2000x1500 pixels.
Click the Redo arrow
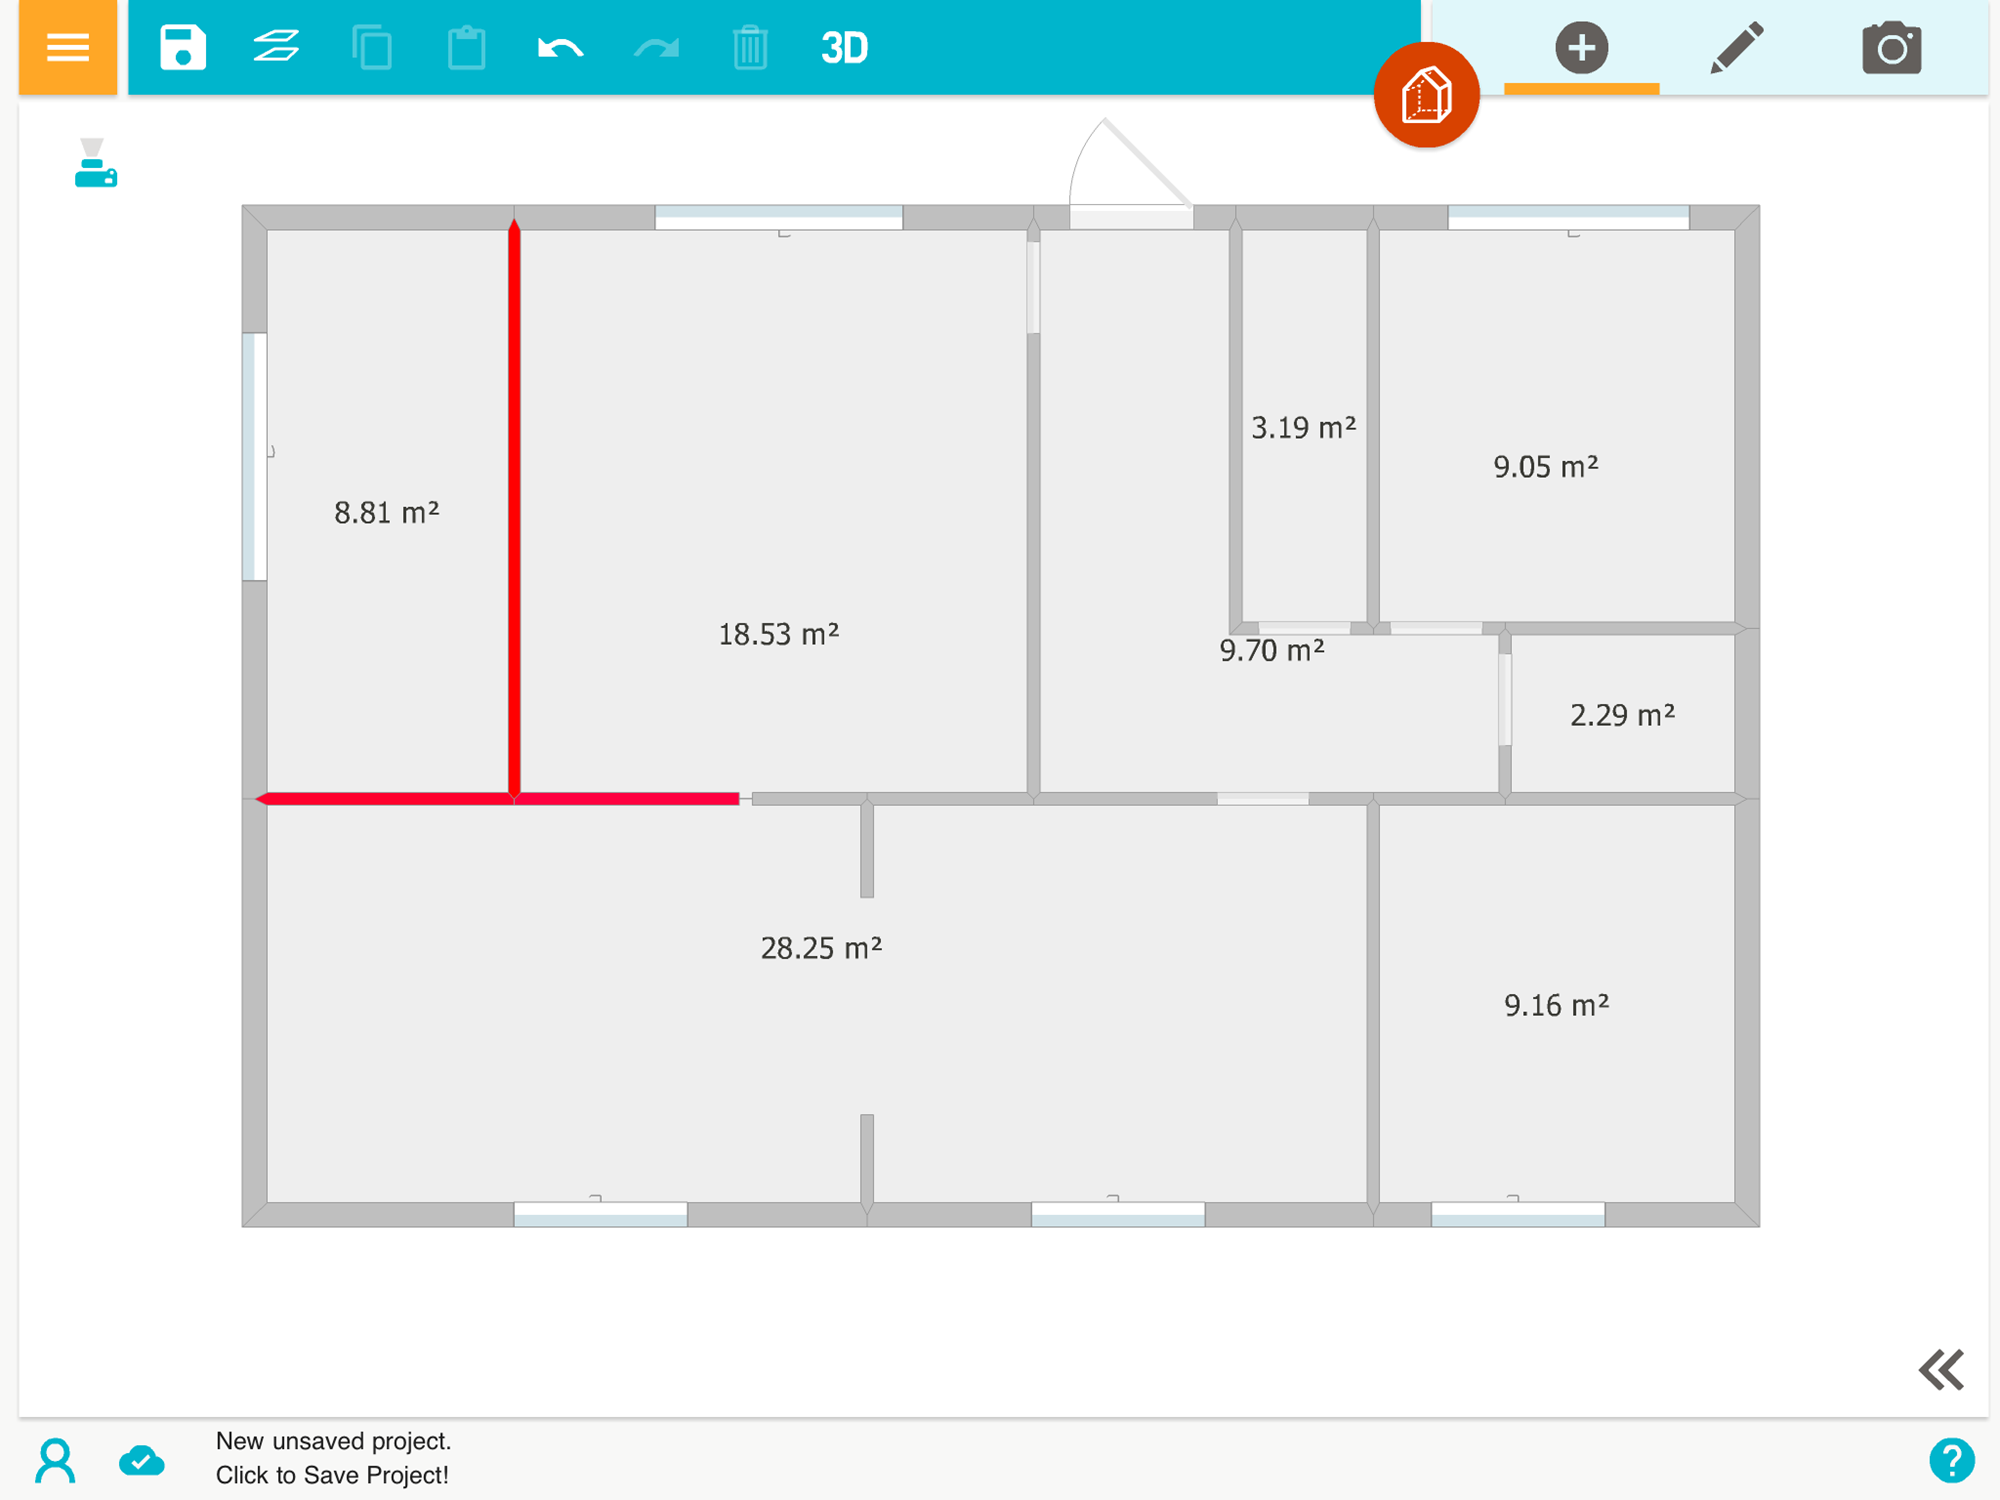coord(656,47)
